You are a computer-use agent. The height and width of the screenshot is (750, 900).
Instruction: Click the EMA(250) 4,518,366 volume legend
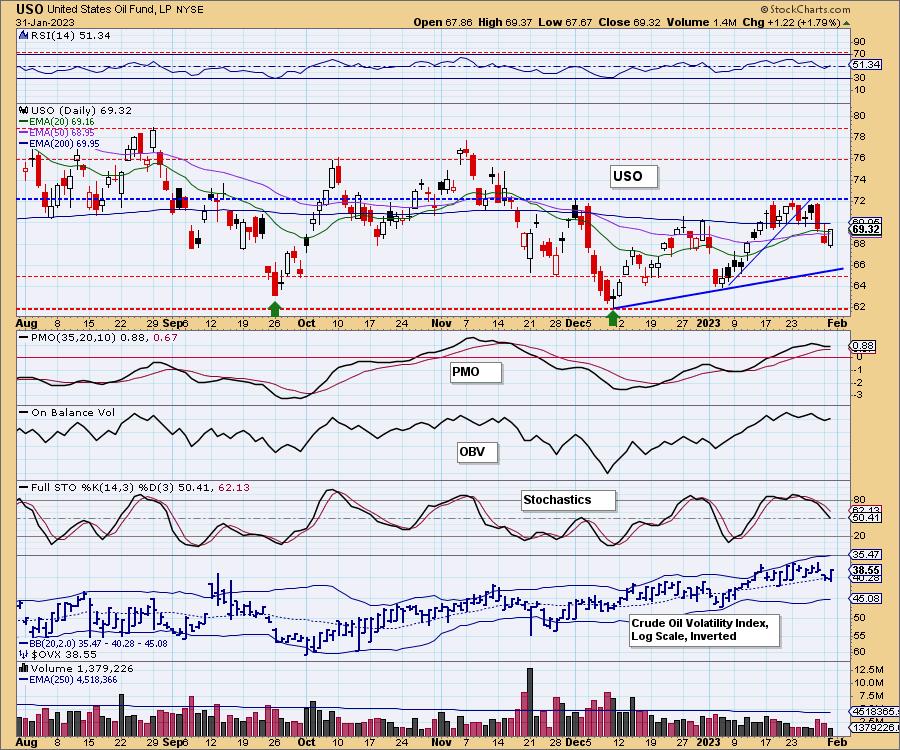[68, 680]
